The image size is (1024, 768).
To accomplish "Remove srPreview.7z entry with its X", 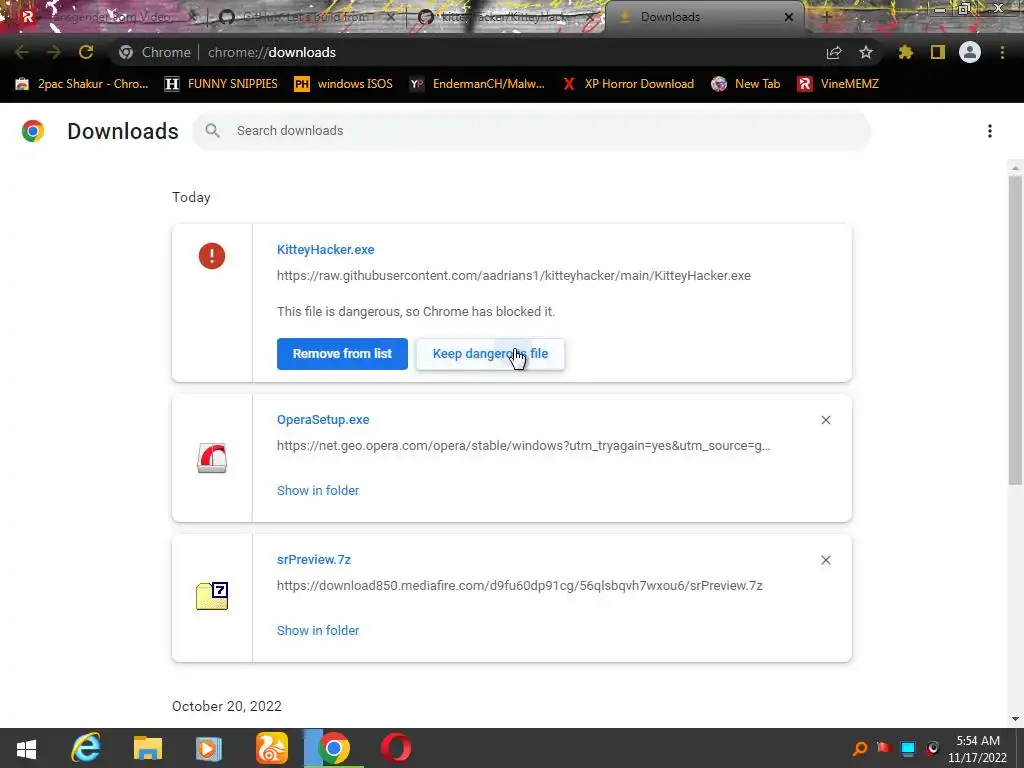I will click(x=825, y=560).
